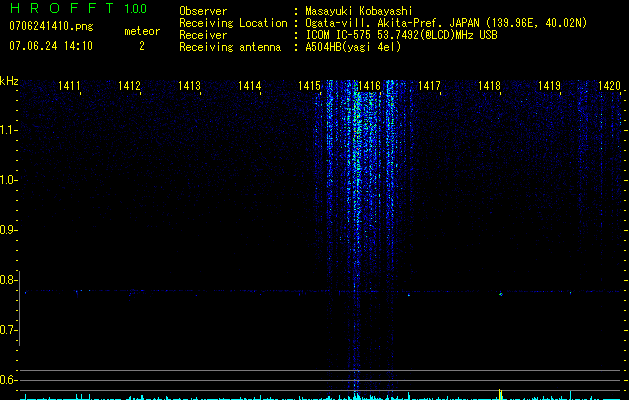
Task: Click the 1417 time axis marker
Action: [x=429, y=85]
